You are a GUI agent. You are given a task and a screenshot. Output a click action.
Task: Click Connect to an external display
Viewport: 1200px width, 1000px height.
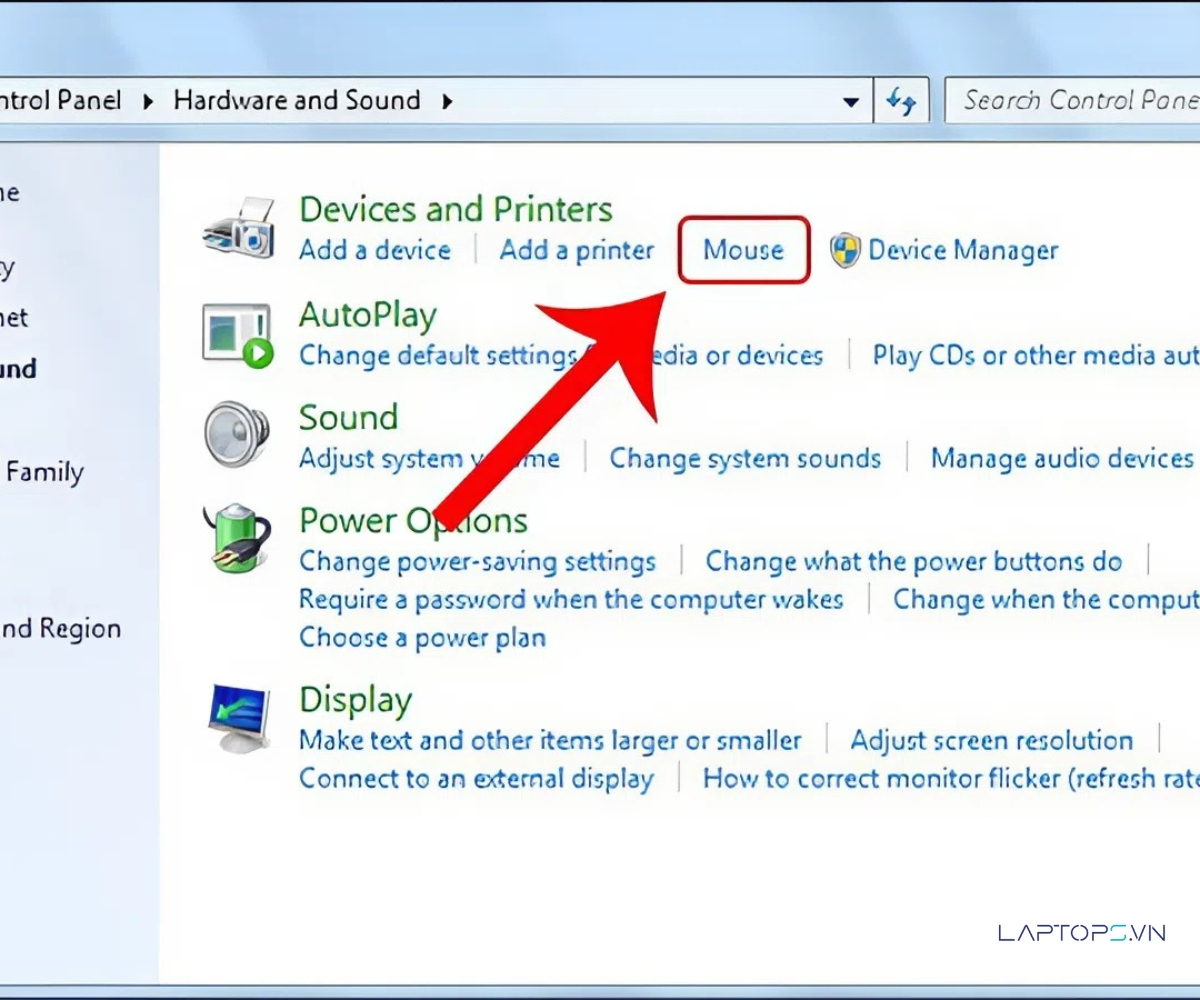point(476,779)
